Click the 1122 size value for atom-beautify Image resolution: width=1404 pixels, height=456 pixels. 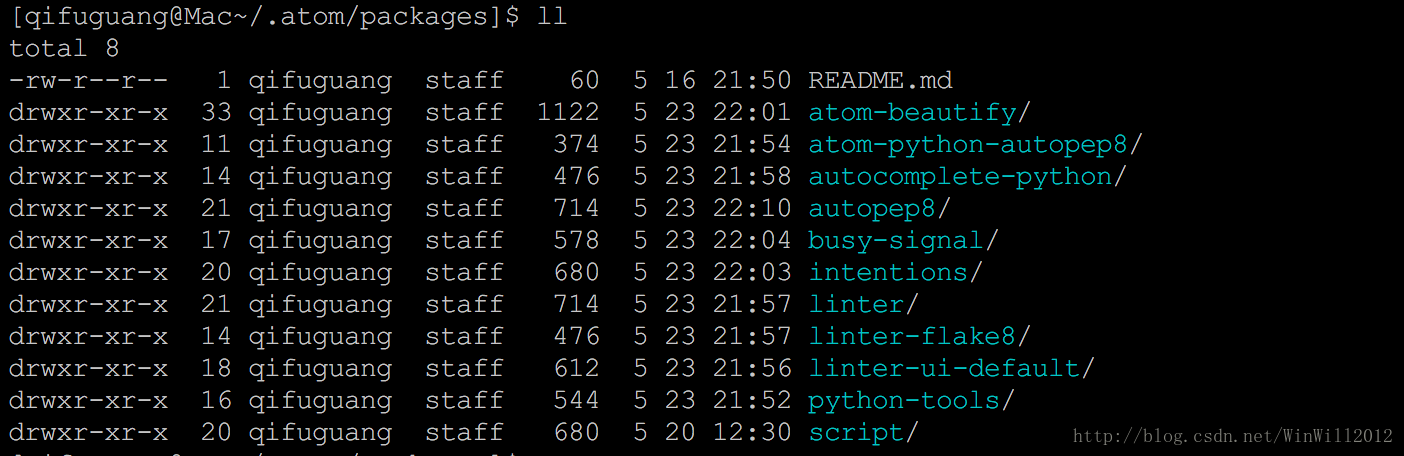(x=568, y=112)
